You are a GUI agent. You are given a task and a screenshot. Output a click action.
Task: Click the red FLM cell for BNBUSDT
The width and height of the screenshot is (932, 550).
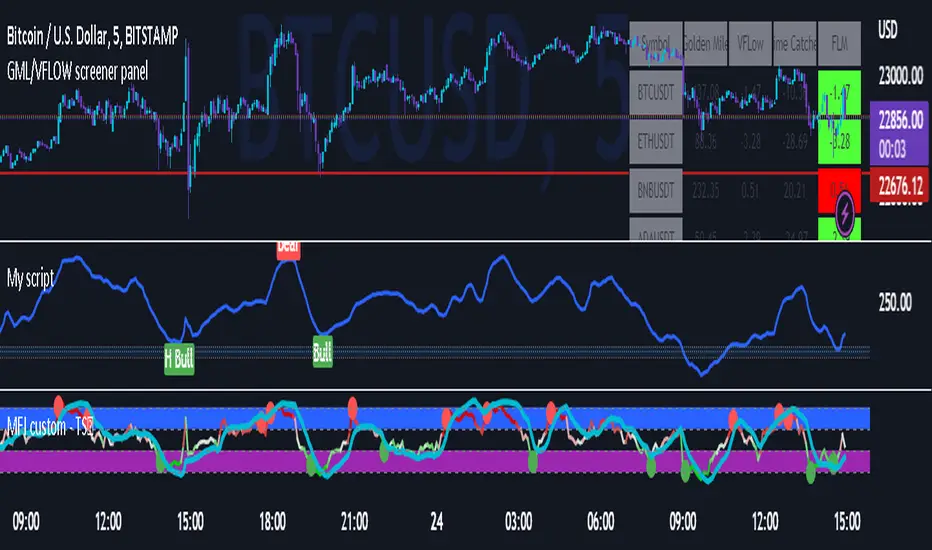(839, 190)
